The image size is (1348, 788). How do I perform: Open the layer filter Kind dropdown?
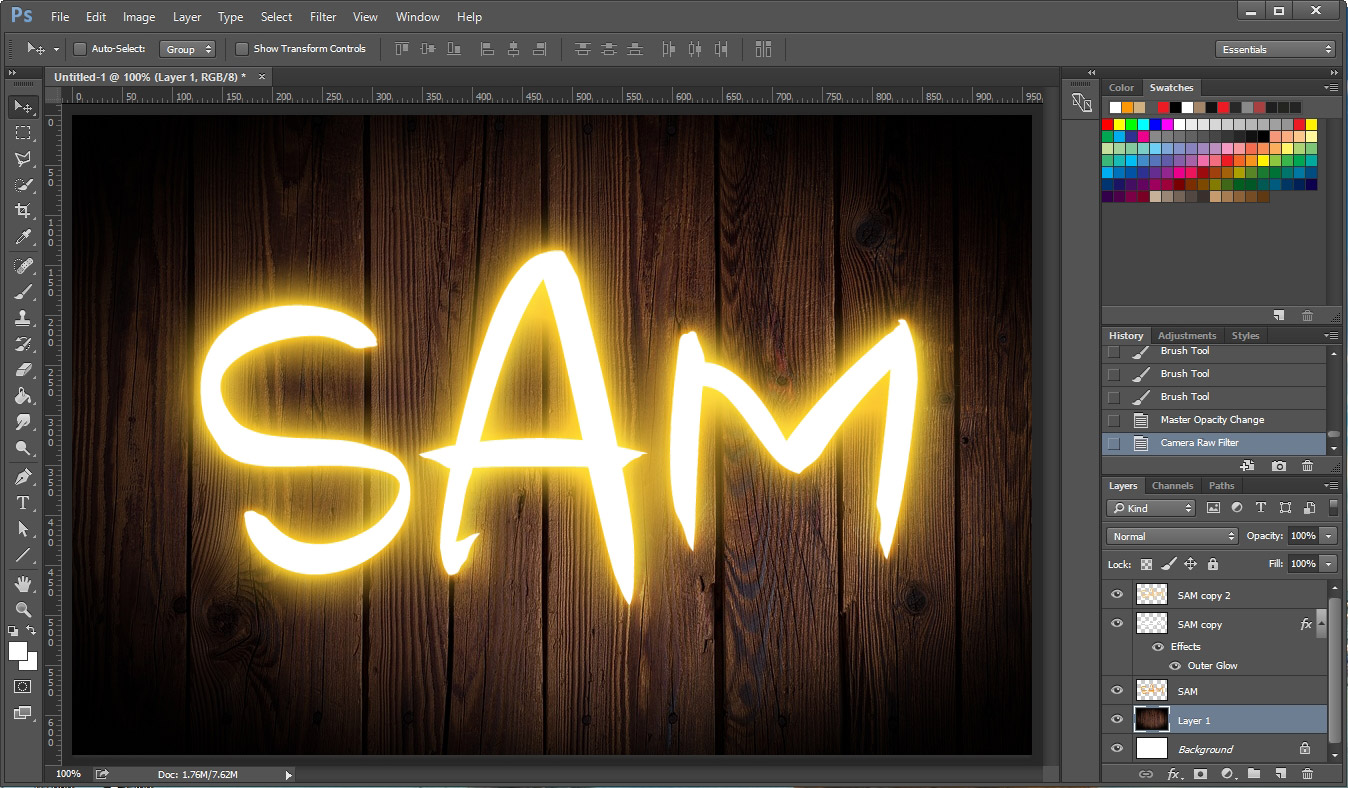click(x=1151, y=508)
